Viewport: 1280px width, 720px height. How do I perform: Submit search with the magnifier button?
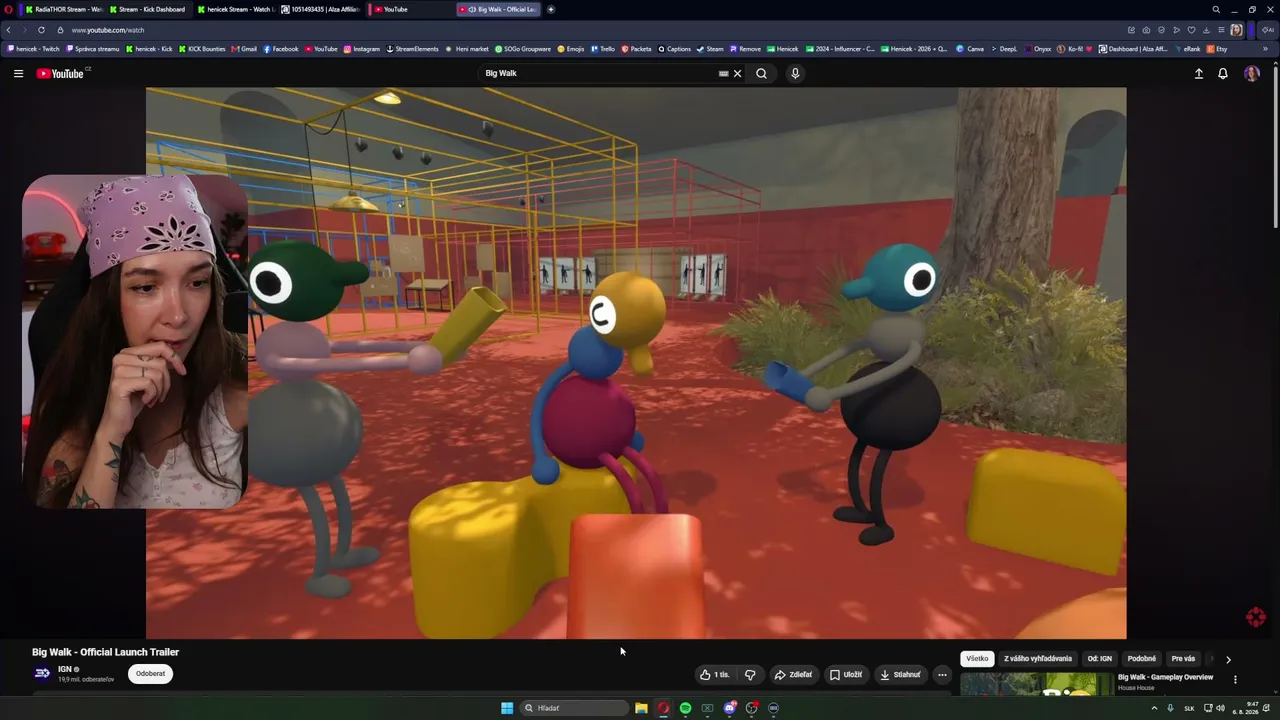coord(762,73)
